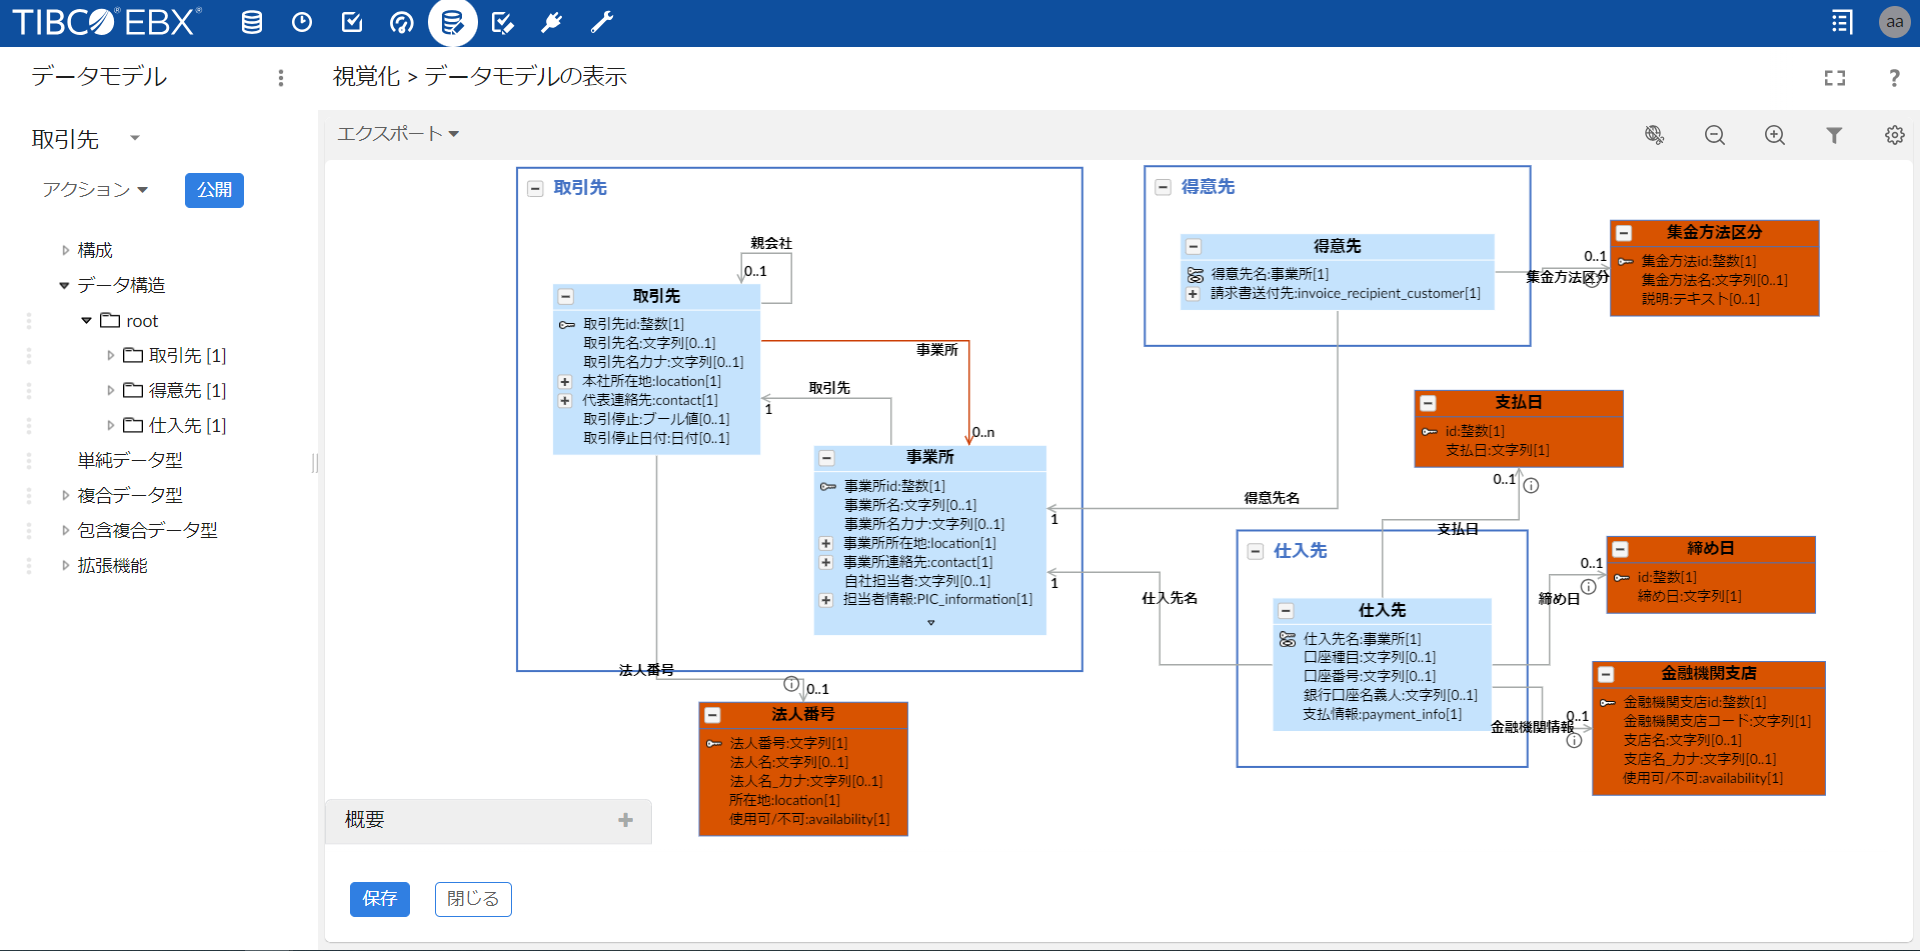This screenshot has height=951, width=1920.
Task: Open the diagram filter funnel icon
Action: coord(1834,135)
